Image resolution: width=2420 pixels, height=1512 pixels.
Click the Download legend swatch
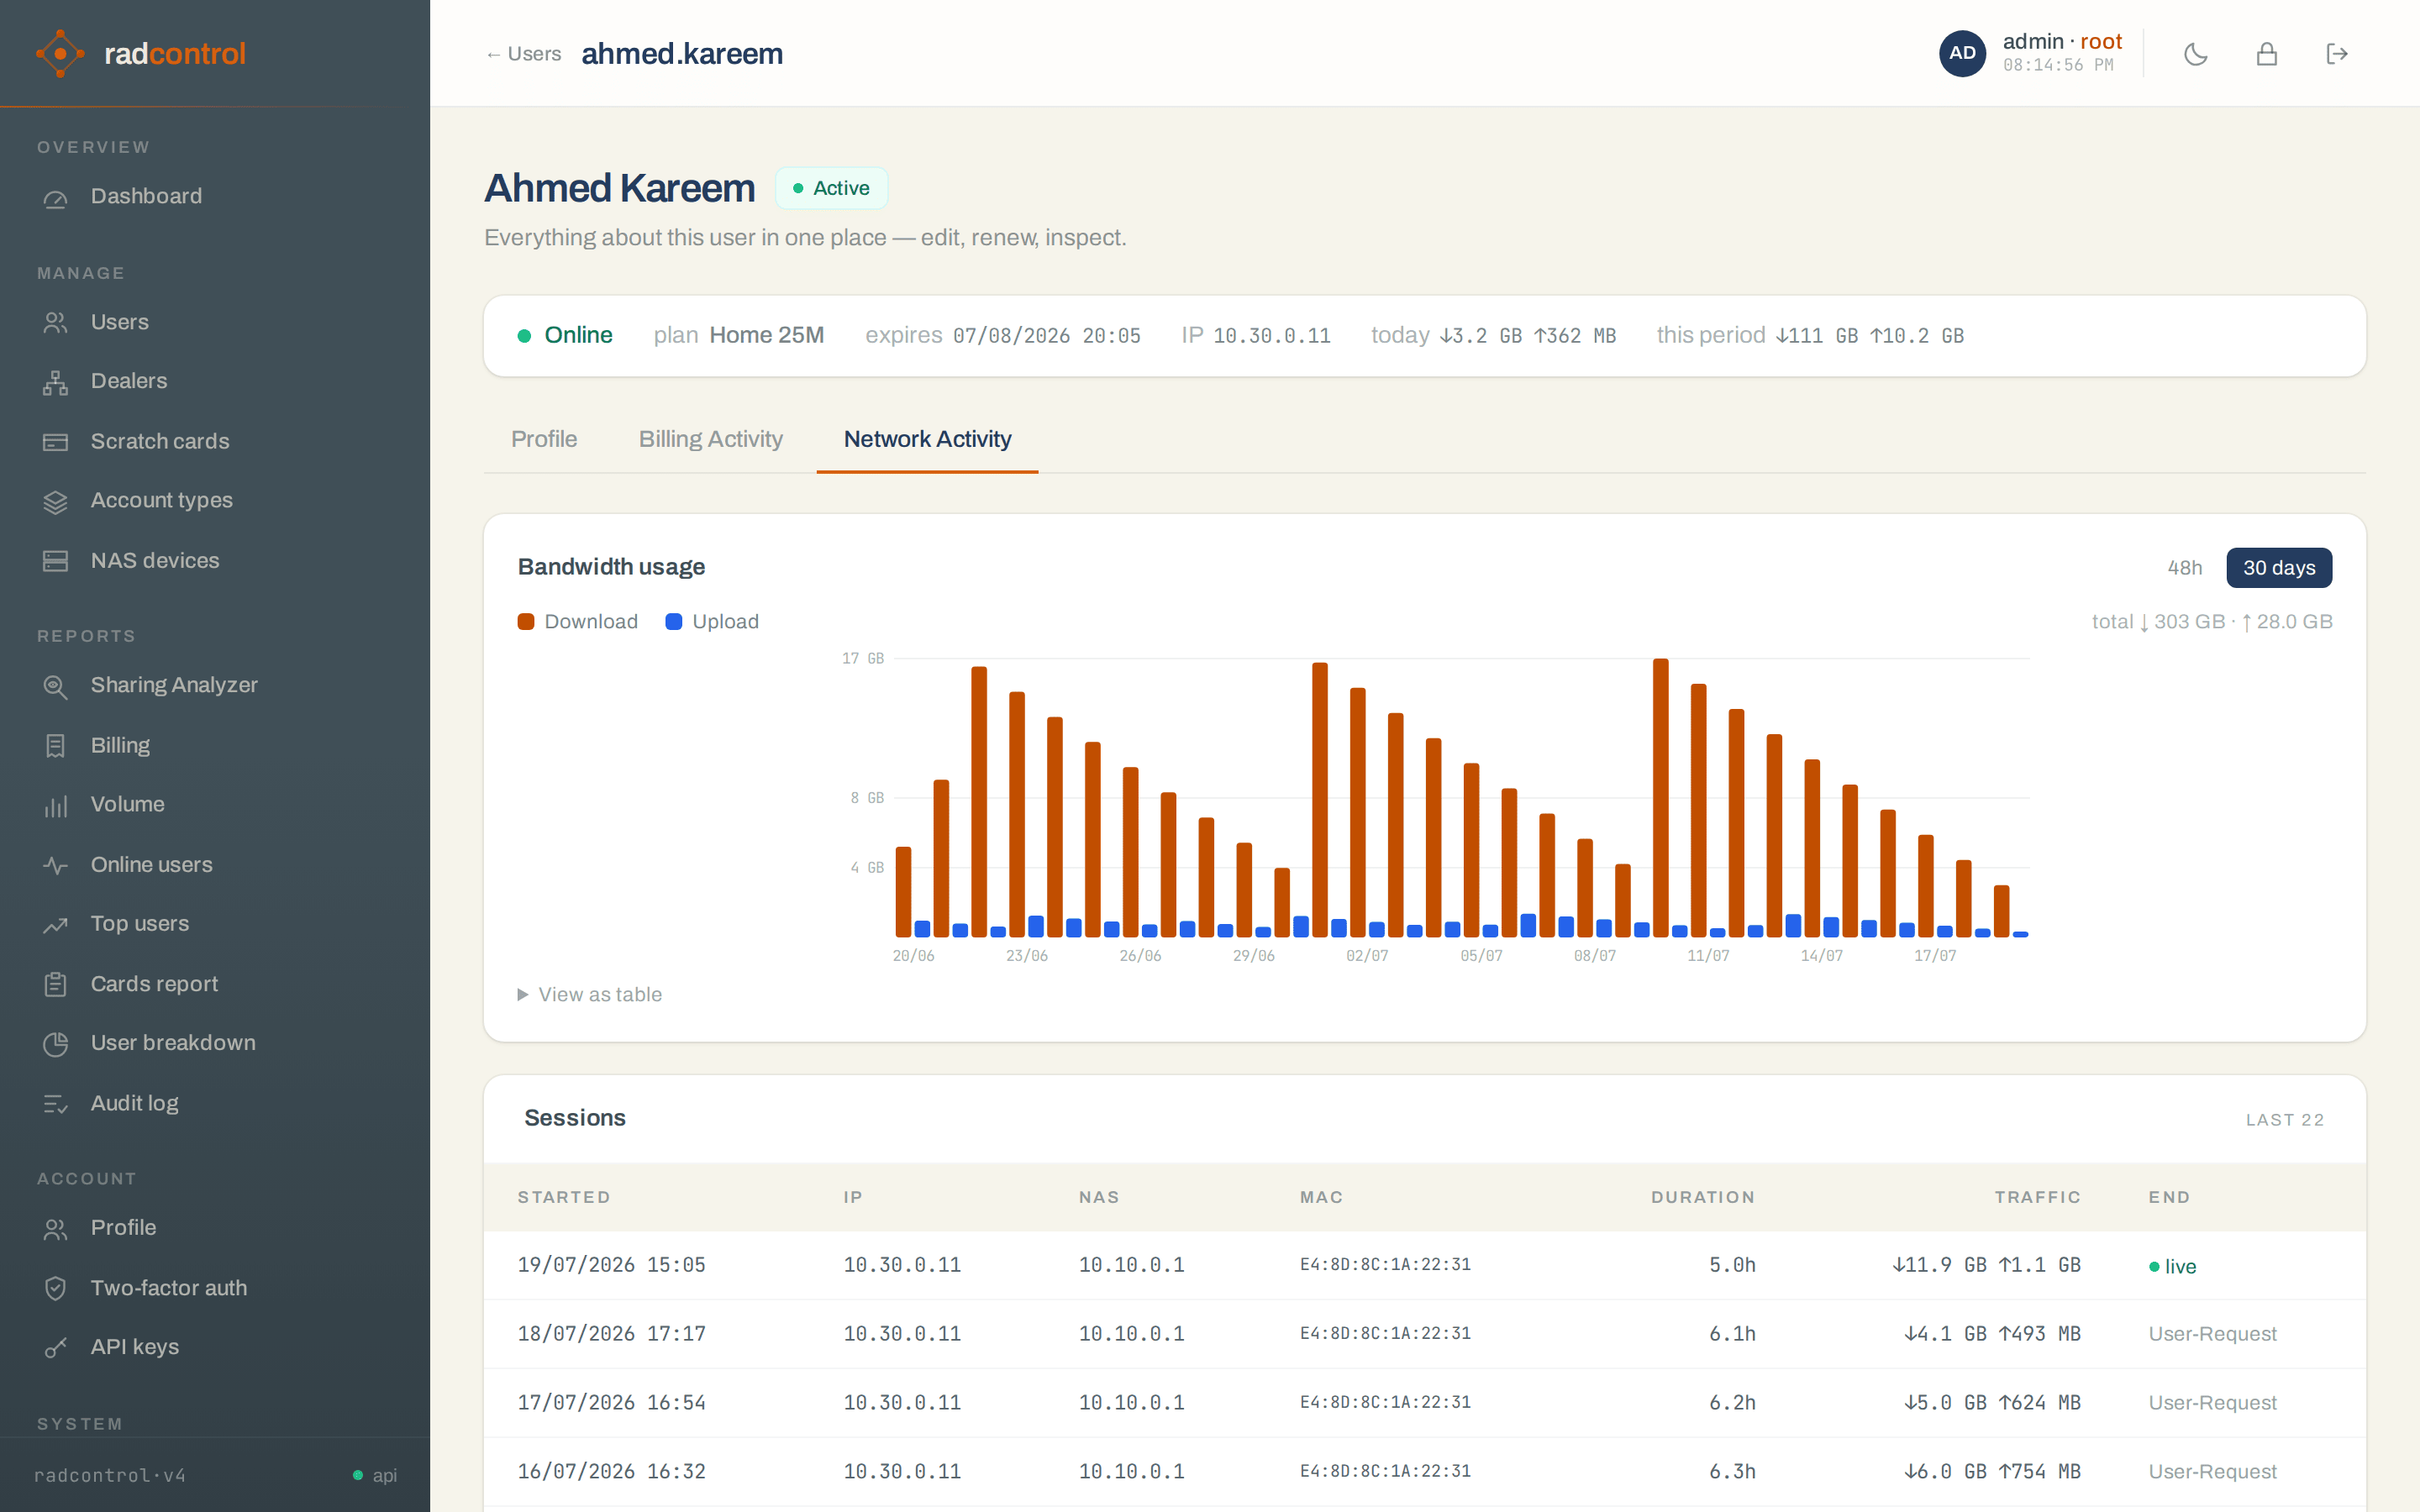526,622
